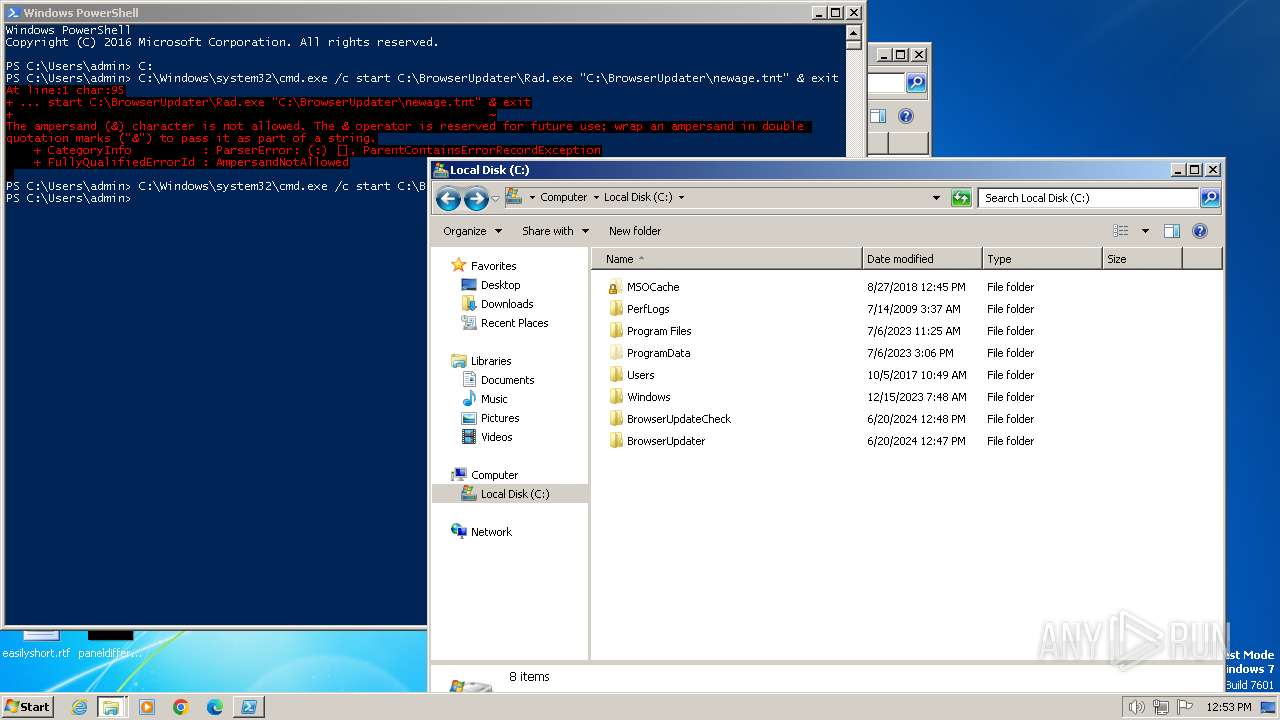Select the MSOCache folder

pos(653,287)
